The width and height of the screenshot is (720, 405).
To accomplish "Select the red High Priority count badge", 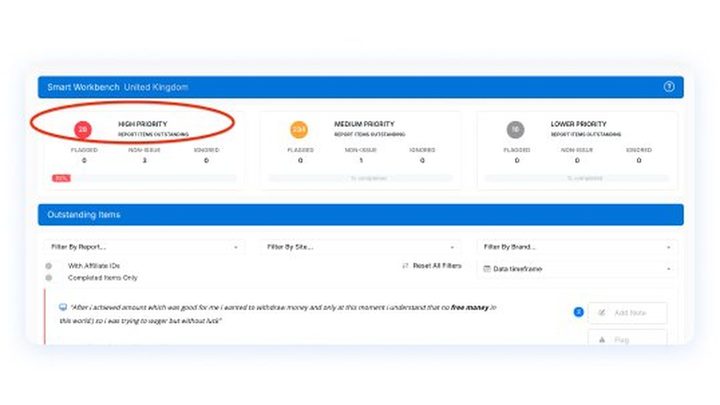I will click(x=83, y=129).
